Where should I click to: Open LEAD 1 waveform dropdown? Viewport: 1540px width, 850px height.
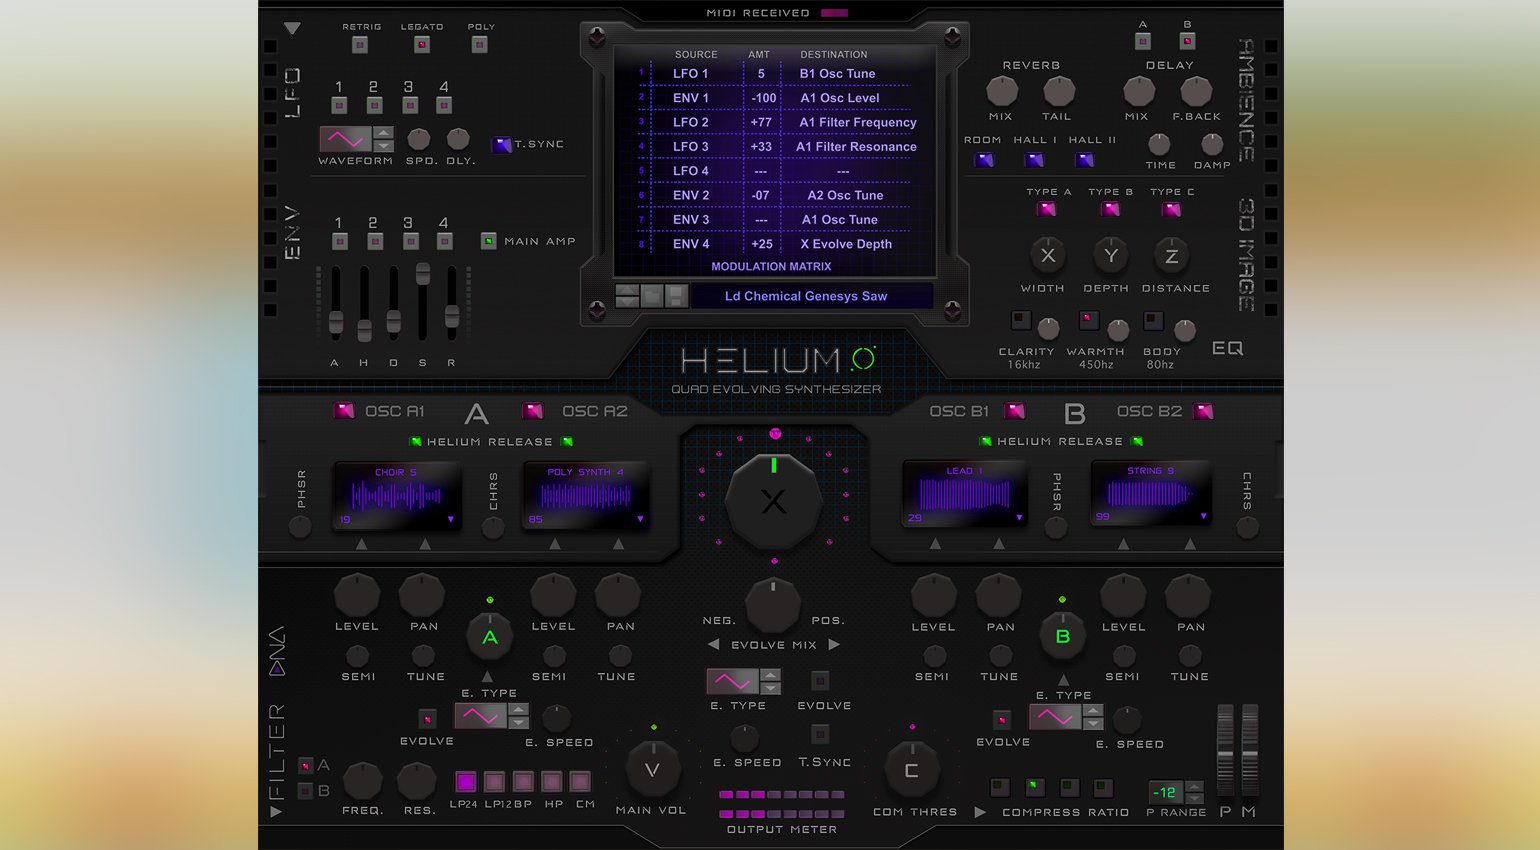coord(1019,518)
